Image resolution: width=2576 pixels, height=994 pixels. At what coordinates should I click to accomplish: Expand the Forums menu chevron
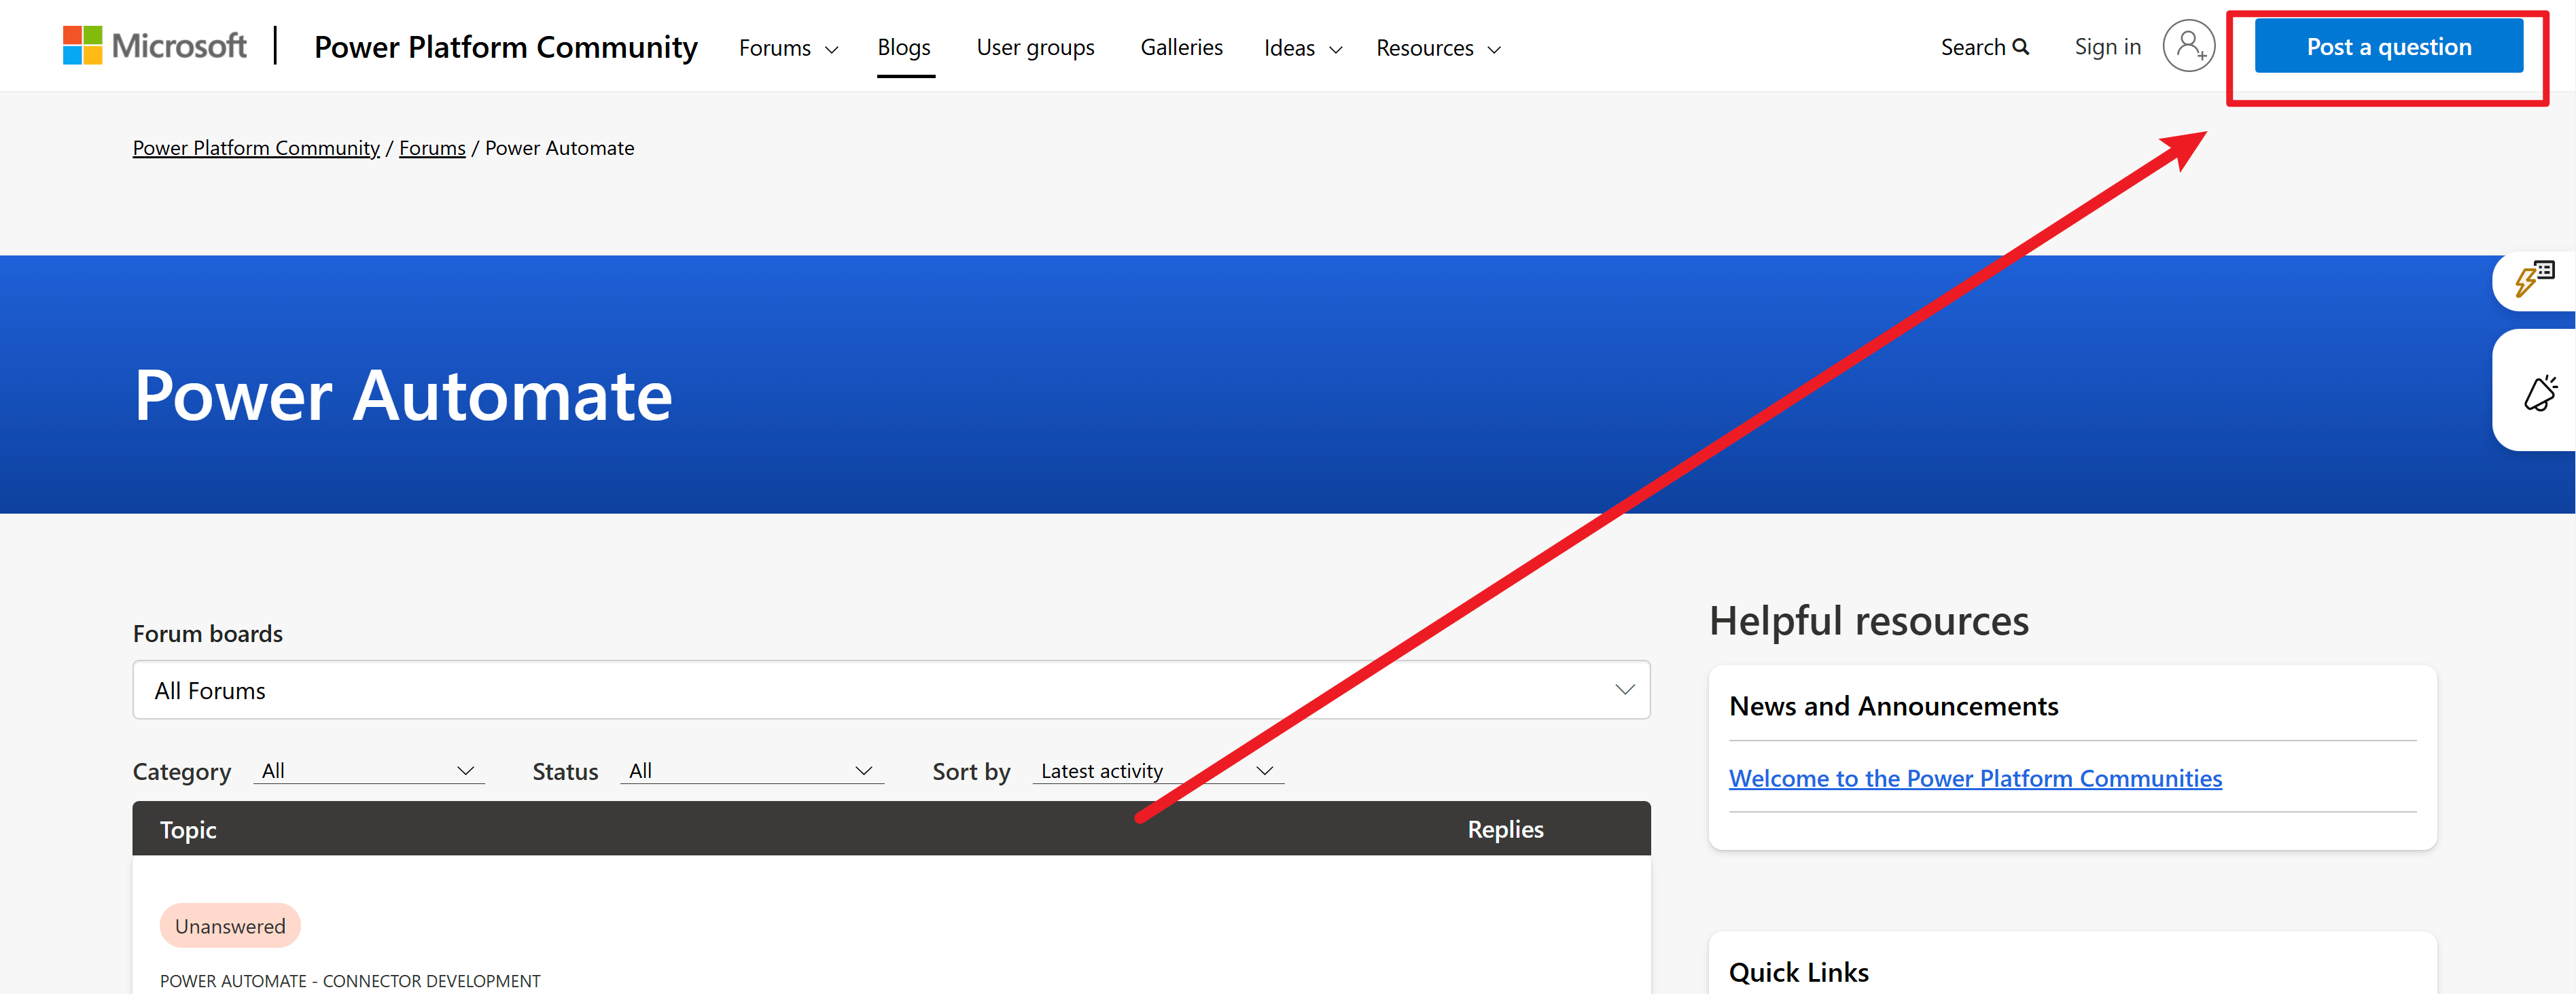pos(831,49)
